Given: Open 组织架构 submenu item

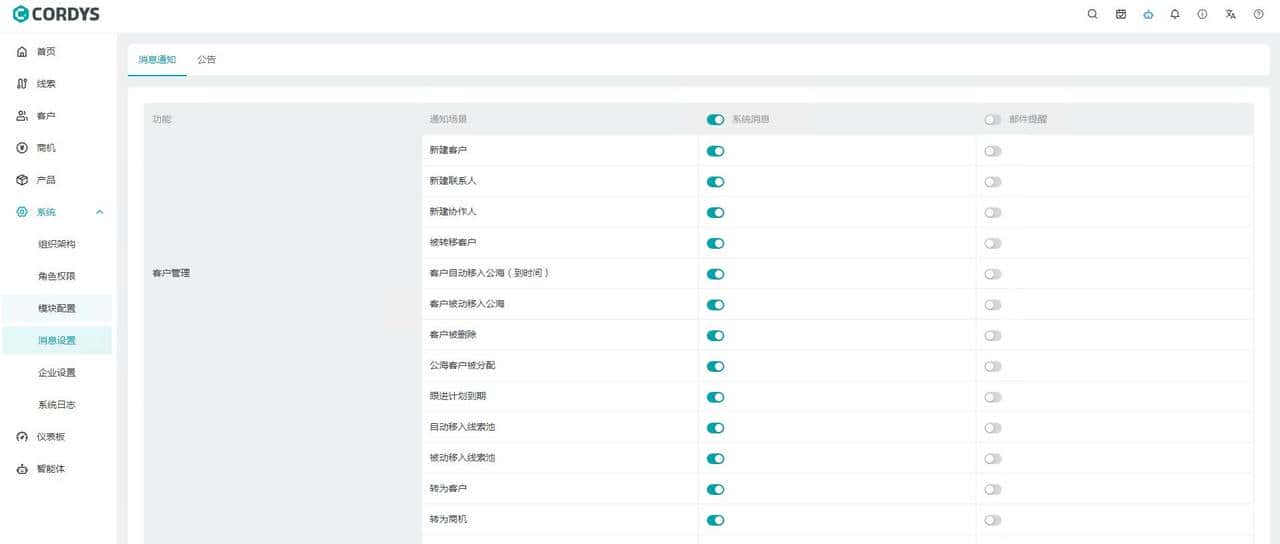Looking at the screenshot, I should click(57, 244).
